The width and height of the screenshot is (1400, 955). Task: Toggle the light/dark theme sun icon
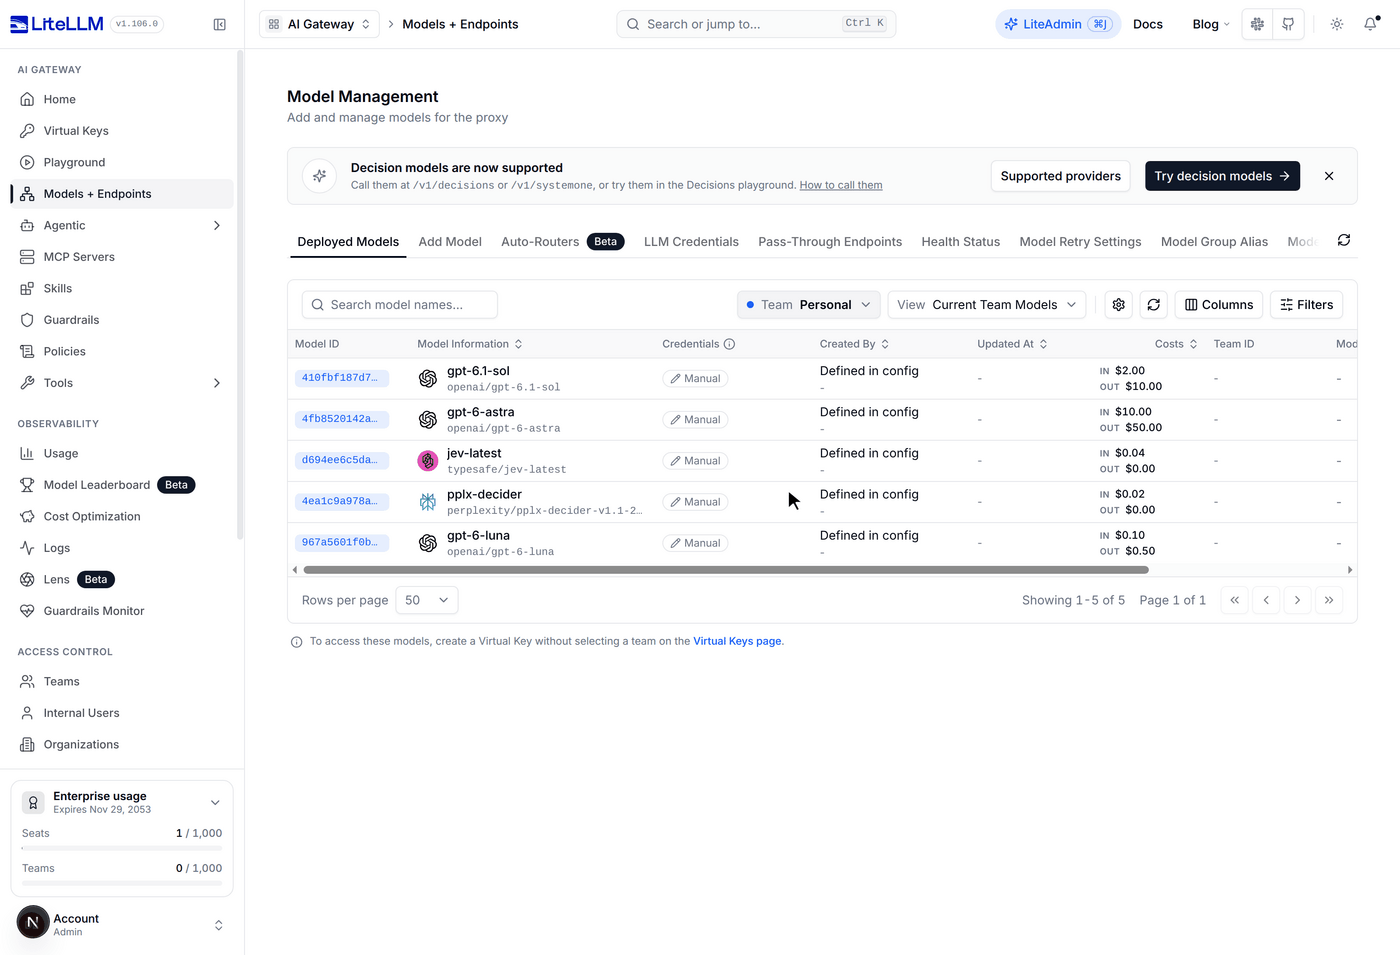[x=1337, y=24]
